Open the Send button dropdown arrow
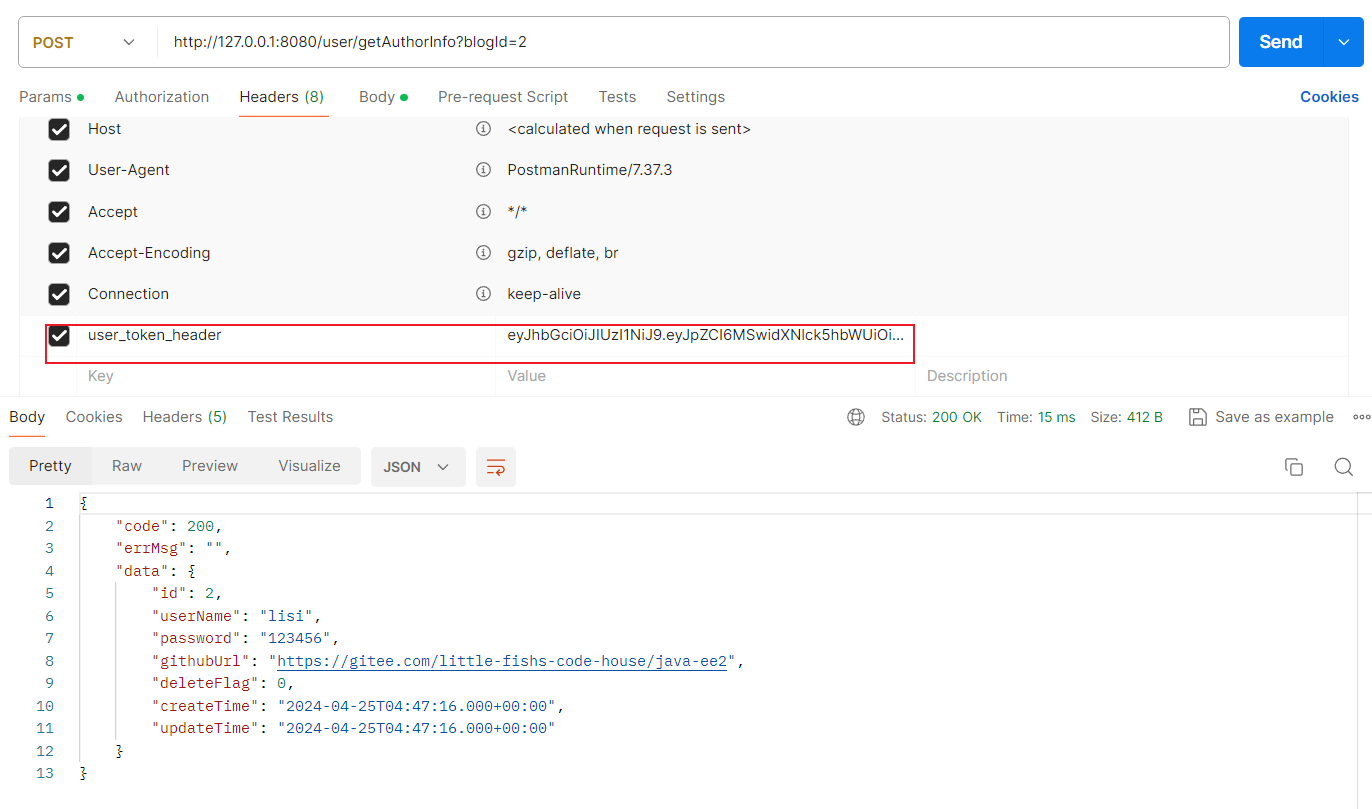The height and width of the screenshot is (809, 1372). pos(1342,42)
